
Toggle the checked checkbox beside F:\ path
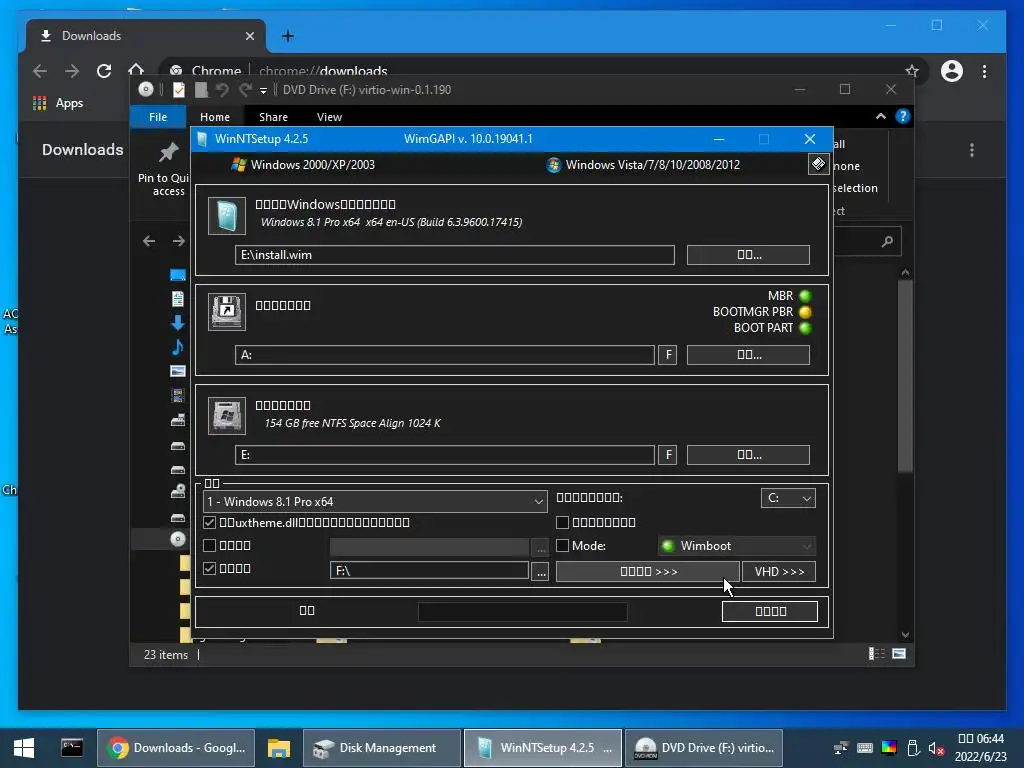coord(210,568)
